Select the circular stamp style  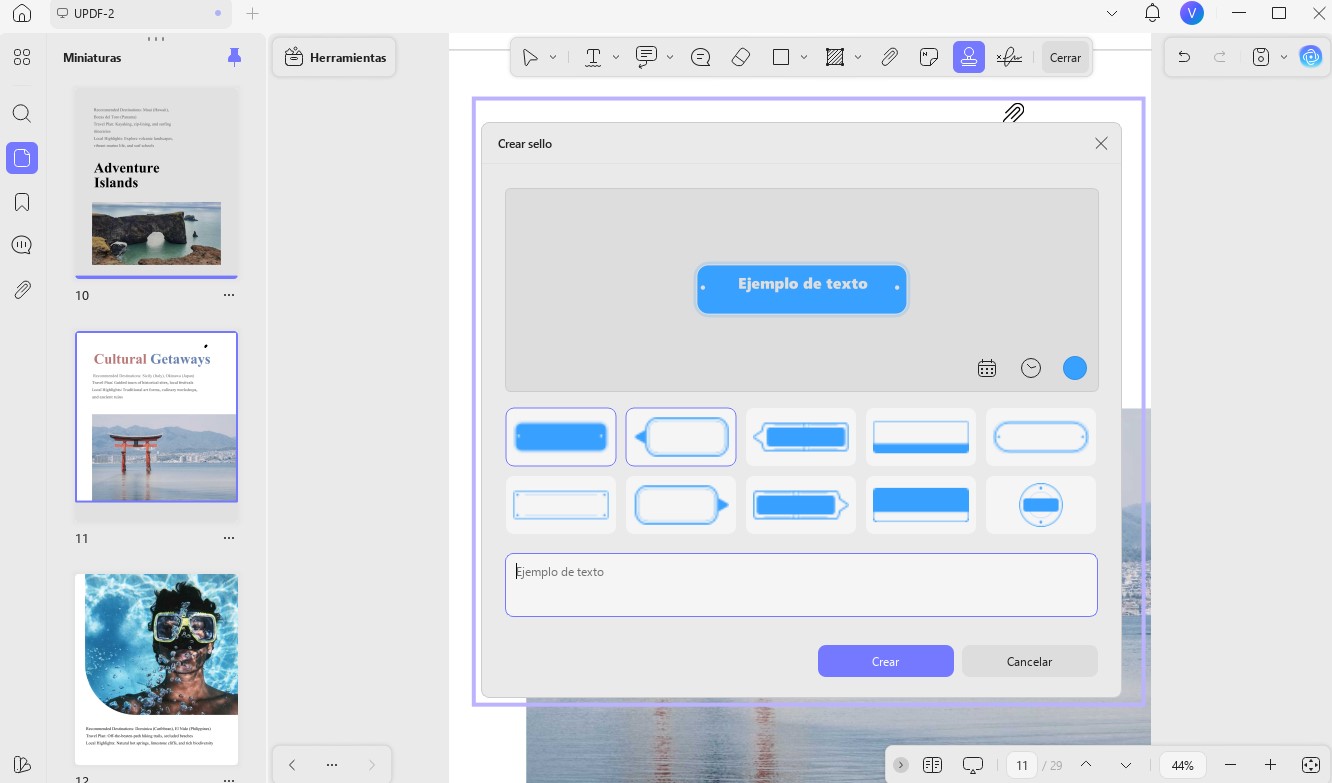[x=1041, y=505]
